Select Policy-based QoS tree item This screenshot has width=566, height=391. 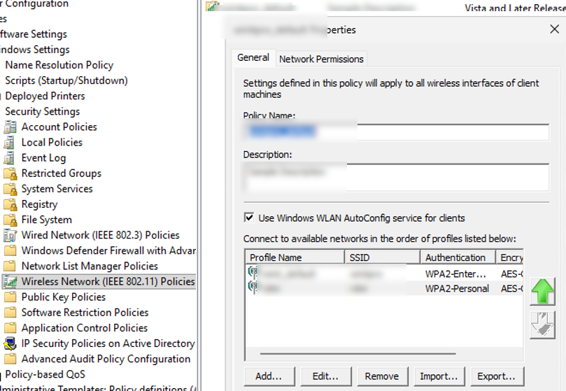pyautogui.click(x=45, y=374)
